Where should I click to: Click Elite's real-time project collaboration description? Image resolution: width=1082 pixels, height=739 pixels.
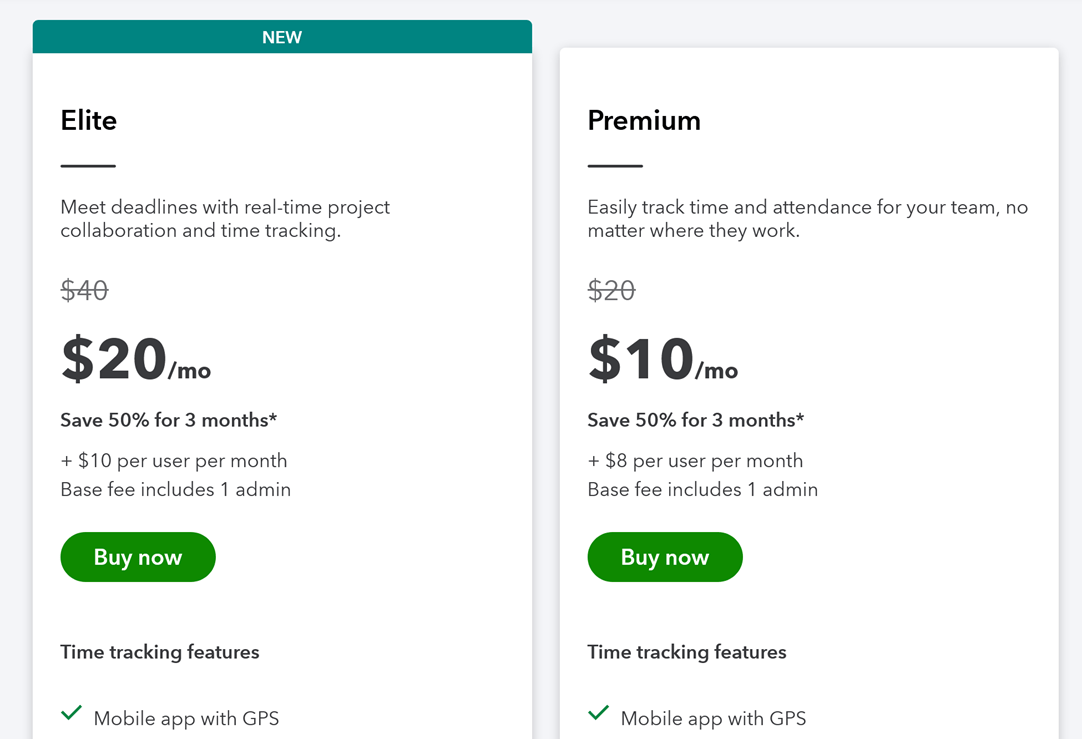tap(223, 218)
